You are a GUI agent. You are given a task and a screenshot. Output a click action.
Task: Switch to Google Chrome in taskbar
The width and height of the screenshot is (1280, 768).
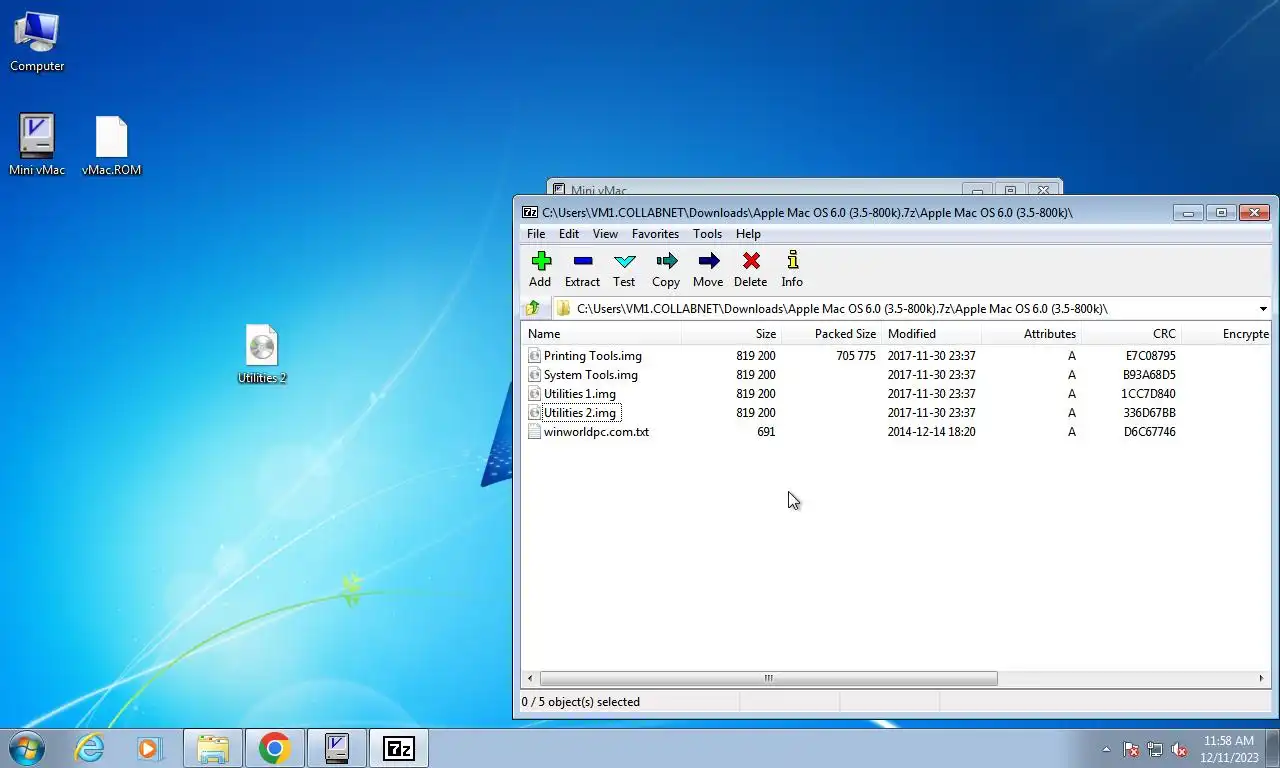[x=274, y=748]
